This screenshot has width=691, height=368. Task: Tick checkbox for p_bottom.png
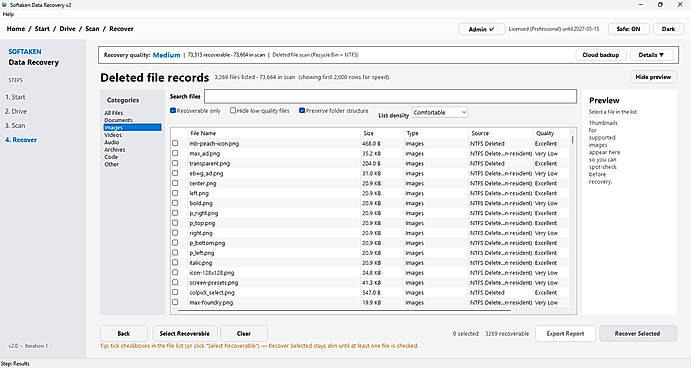pyautogui.click(x=175, y=243)
